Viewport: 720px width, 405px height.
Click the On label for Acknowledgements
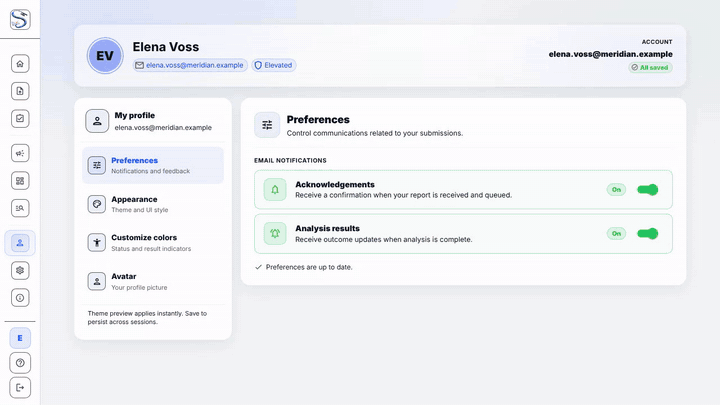point(616,190)
